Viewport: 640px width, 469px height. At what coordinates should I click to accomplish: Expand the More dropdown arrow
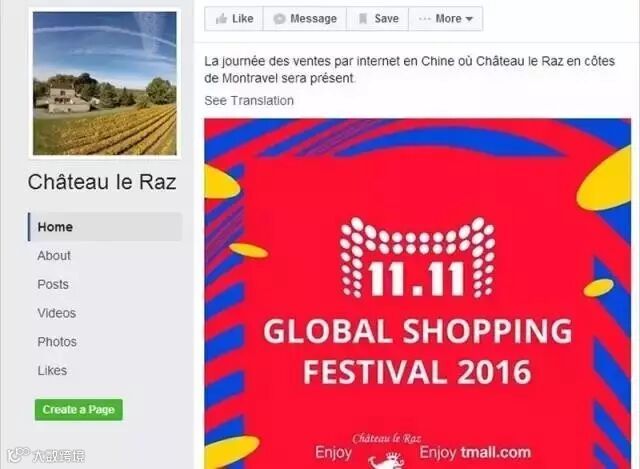469,19
